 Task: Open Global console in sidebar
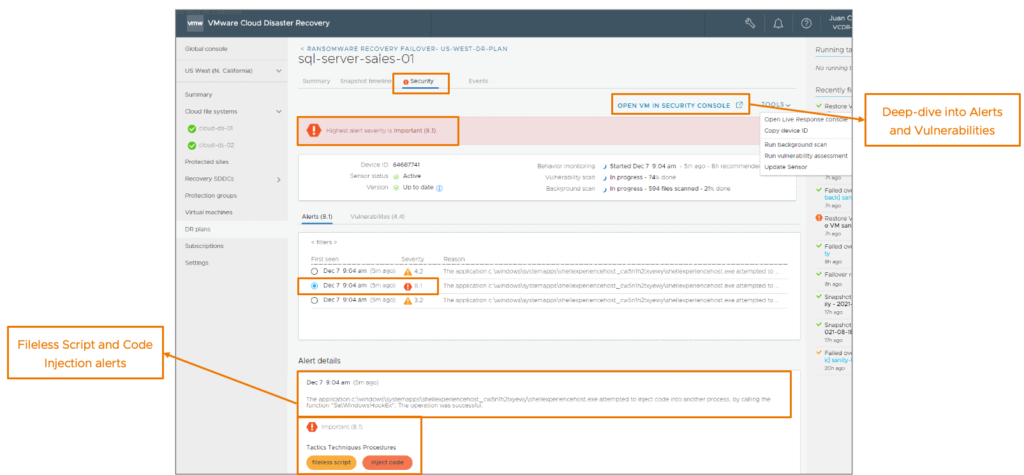tap(206, 48)
